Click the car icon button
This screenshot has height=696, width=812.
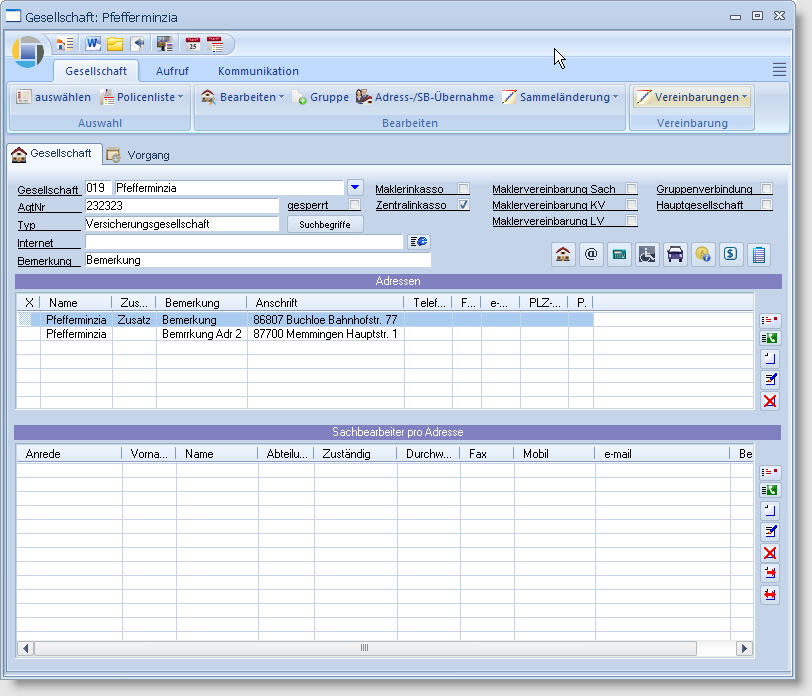tap(675, 254)
